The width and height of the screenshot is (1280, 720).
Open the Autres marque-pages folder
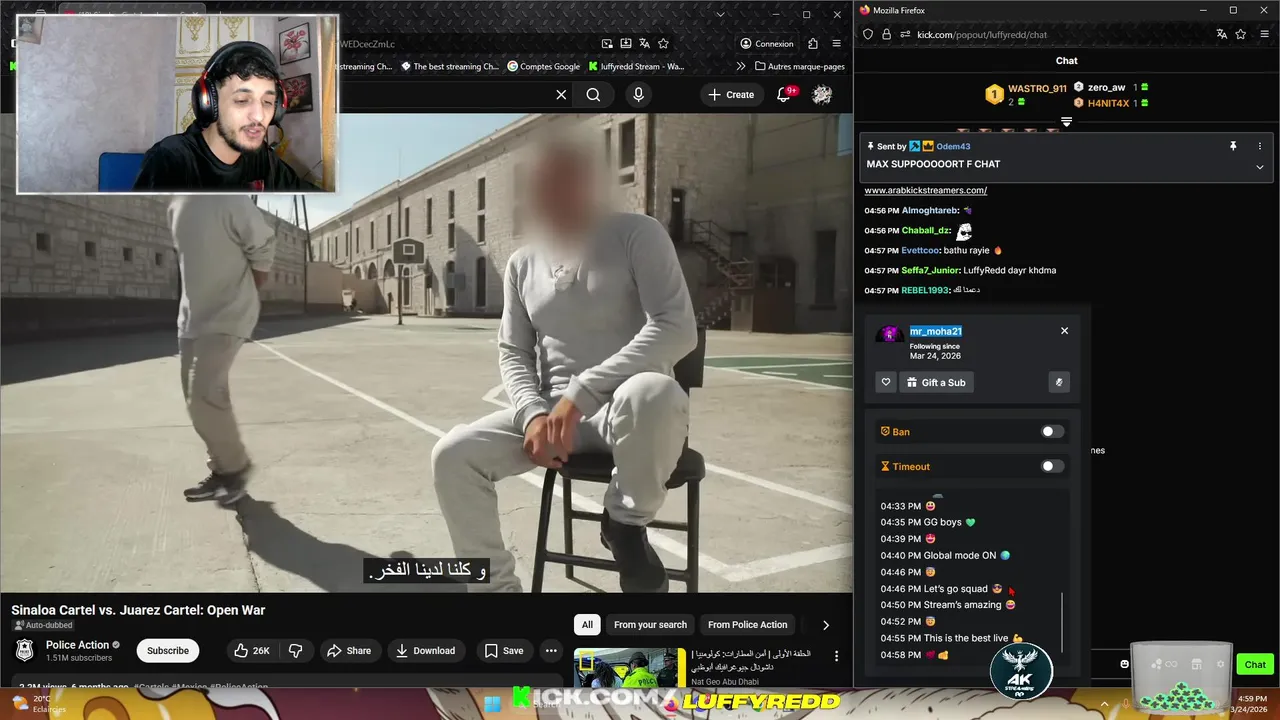(800, 67)
